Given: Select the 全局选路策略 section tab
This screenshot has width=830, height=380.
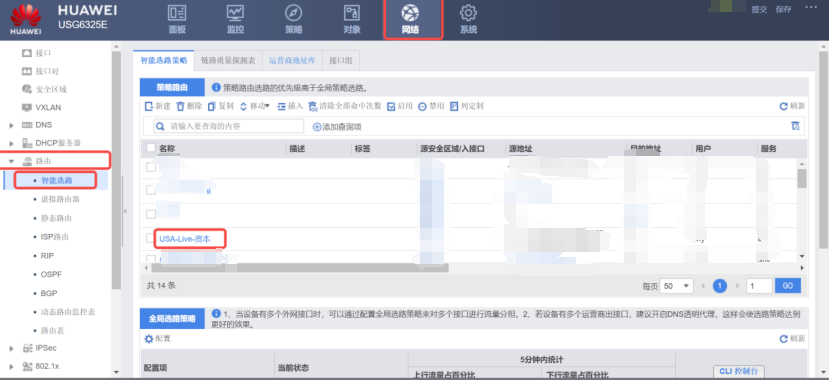Looking at the screenshot, I should coord(172,319).
